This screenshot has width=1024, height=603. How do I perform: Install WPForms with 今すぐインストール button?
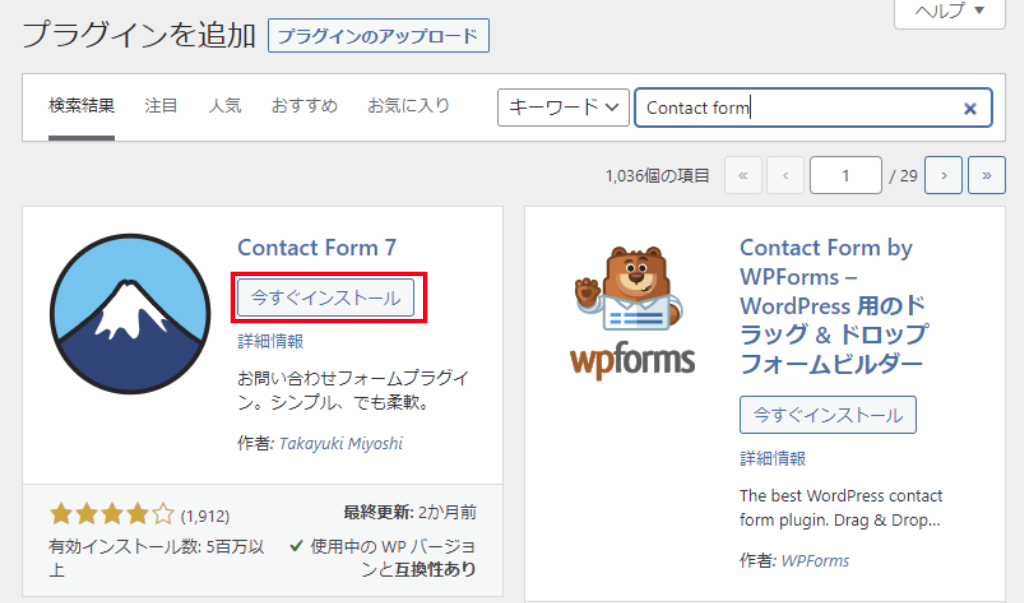tap(827, 415)
